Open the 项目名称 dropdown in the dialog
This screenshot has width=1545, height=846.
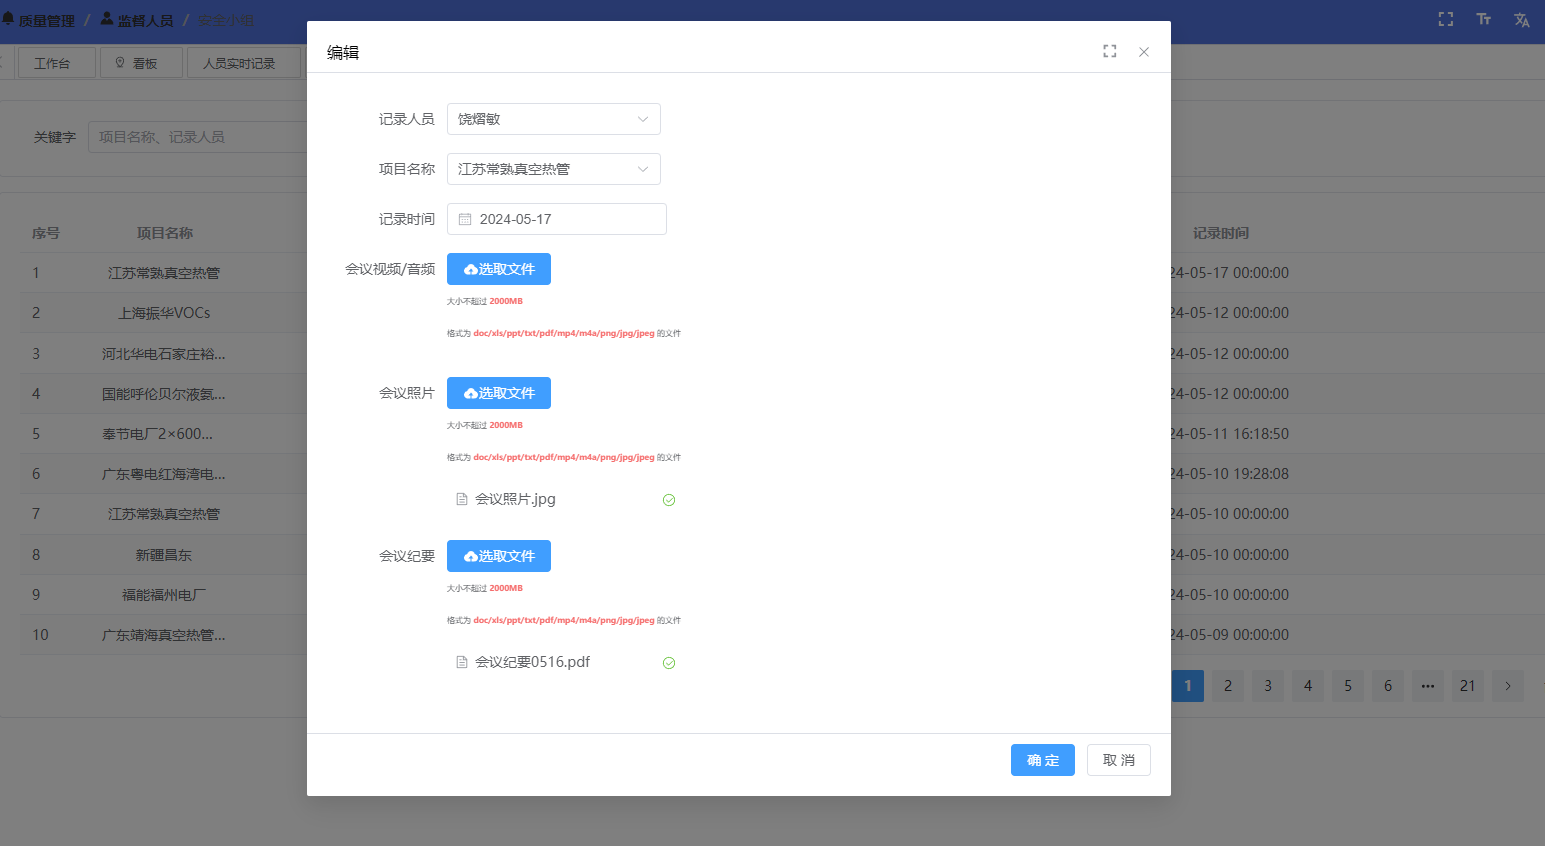click(554, 169)
